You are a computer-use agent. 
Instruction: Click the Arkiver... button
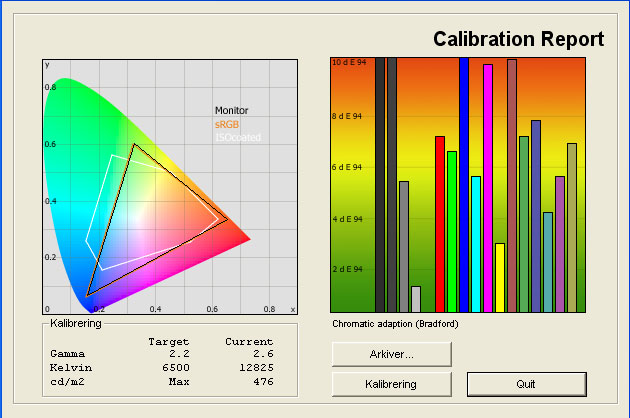click(392, 354)
